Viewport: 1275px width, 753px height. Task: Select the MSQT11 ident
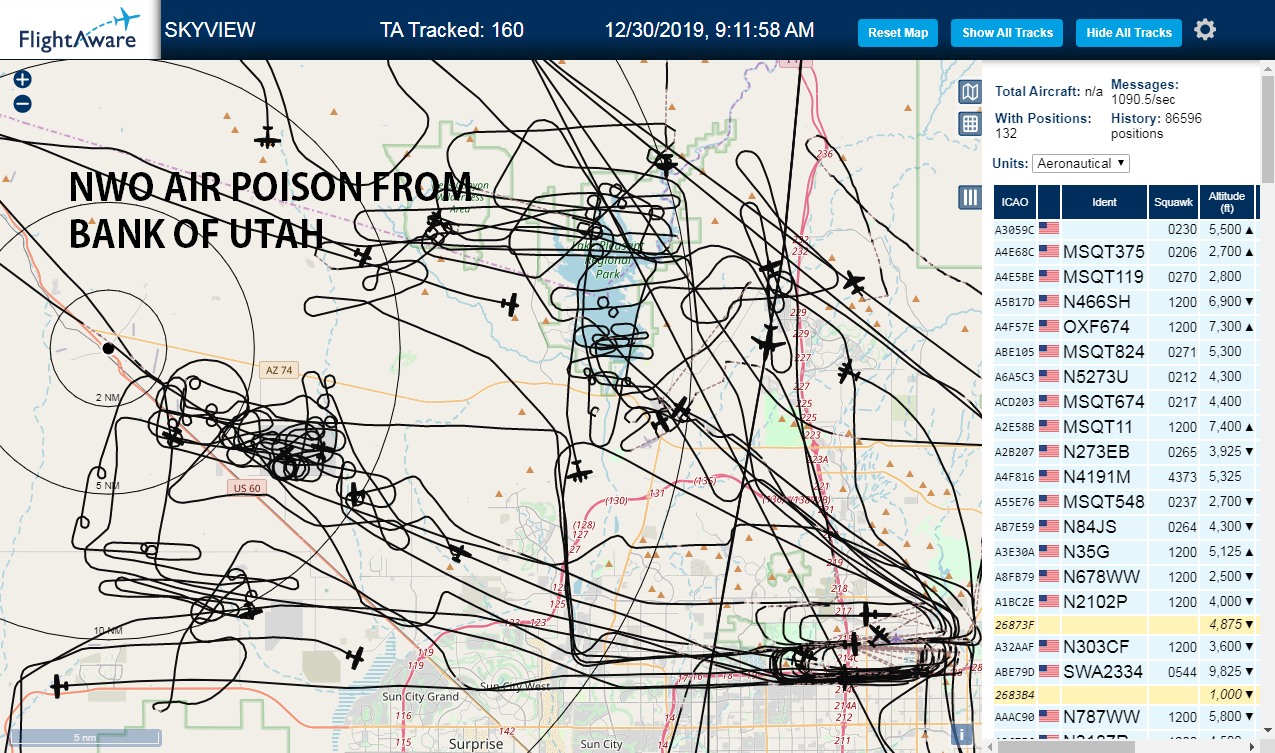pyautogui.click(x=1097, y=427)
